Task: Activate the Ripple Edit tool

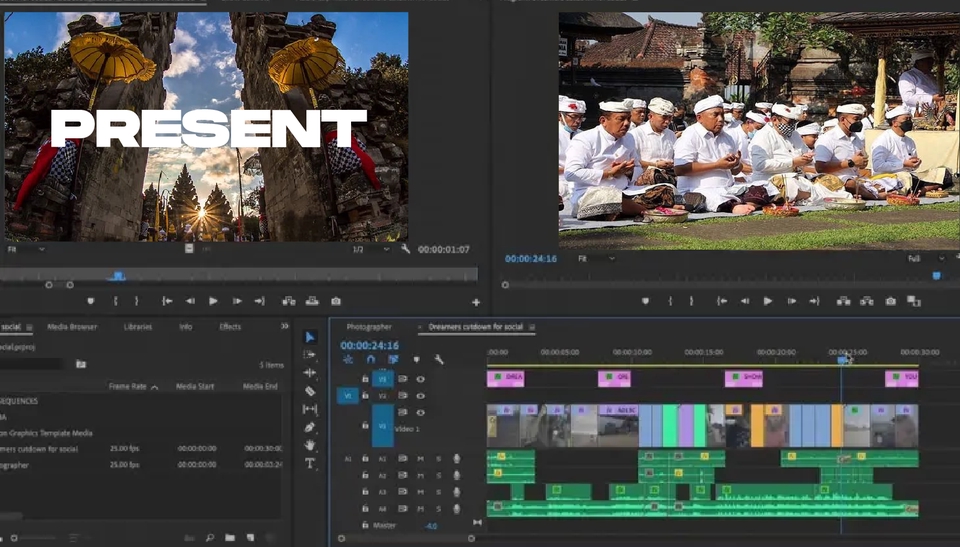Action: click(310, 373)
